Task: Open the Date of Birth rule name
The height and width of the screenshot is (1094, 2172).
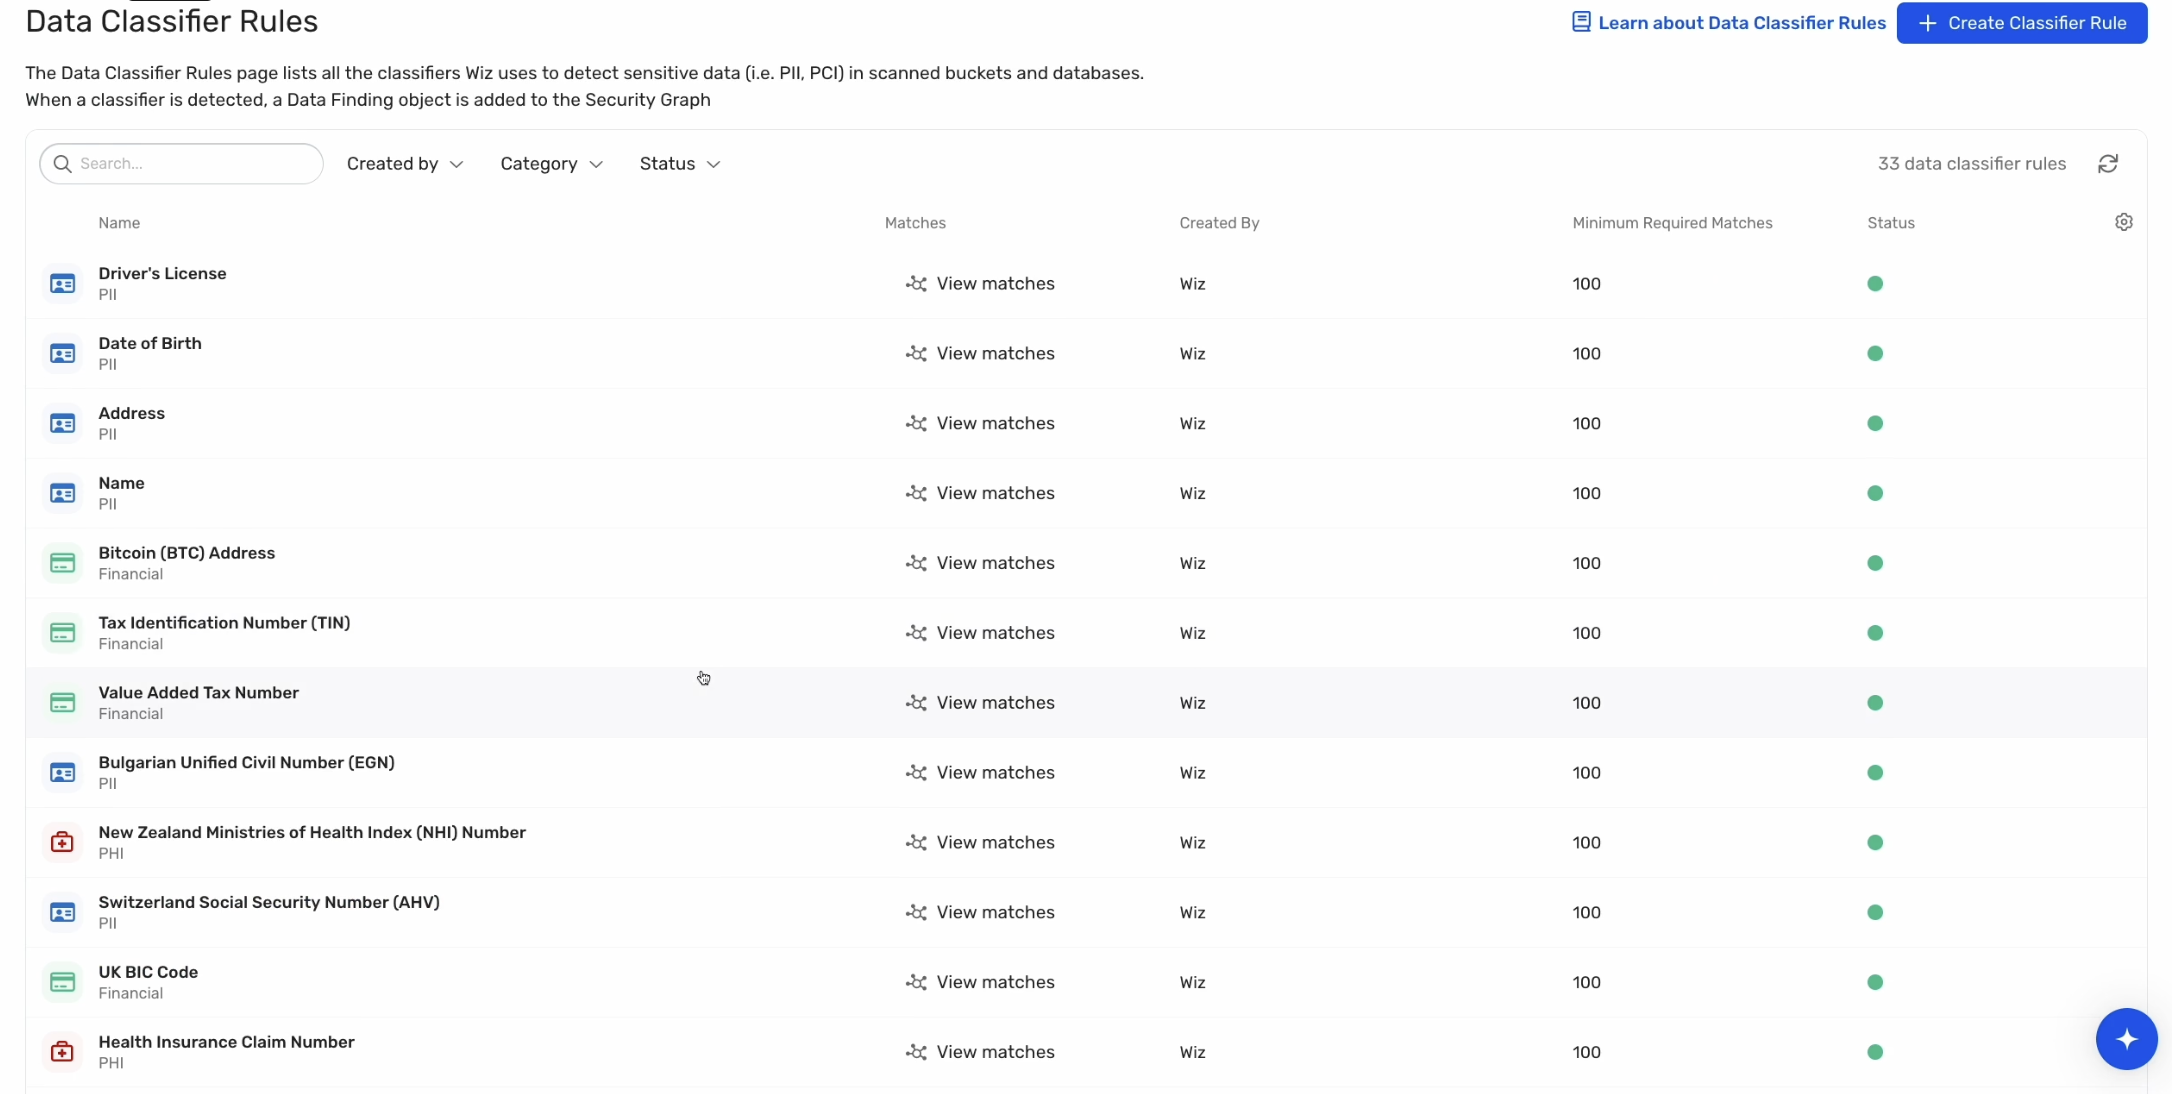Action: tap(150, 344)
